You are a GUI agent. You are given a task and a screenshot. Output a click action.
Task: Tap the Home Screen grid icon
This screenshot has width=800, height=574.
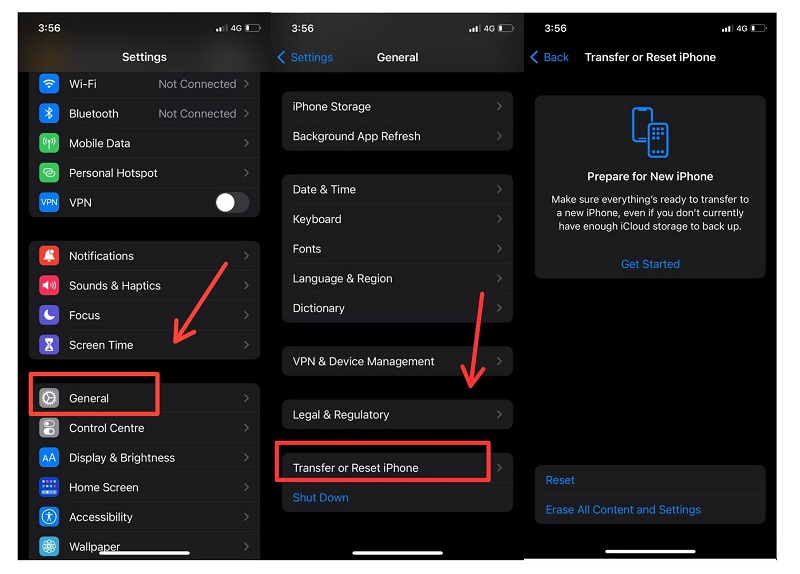coord(49,487)
